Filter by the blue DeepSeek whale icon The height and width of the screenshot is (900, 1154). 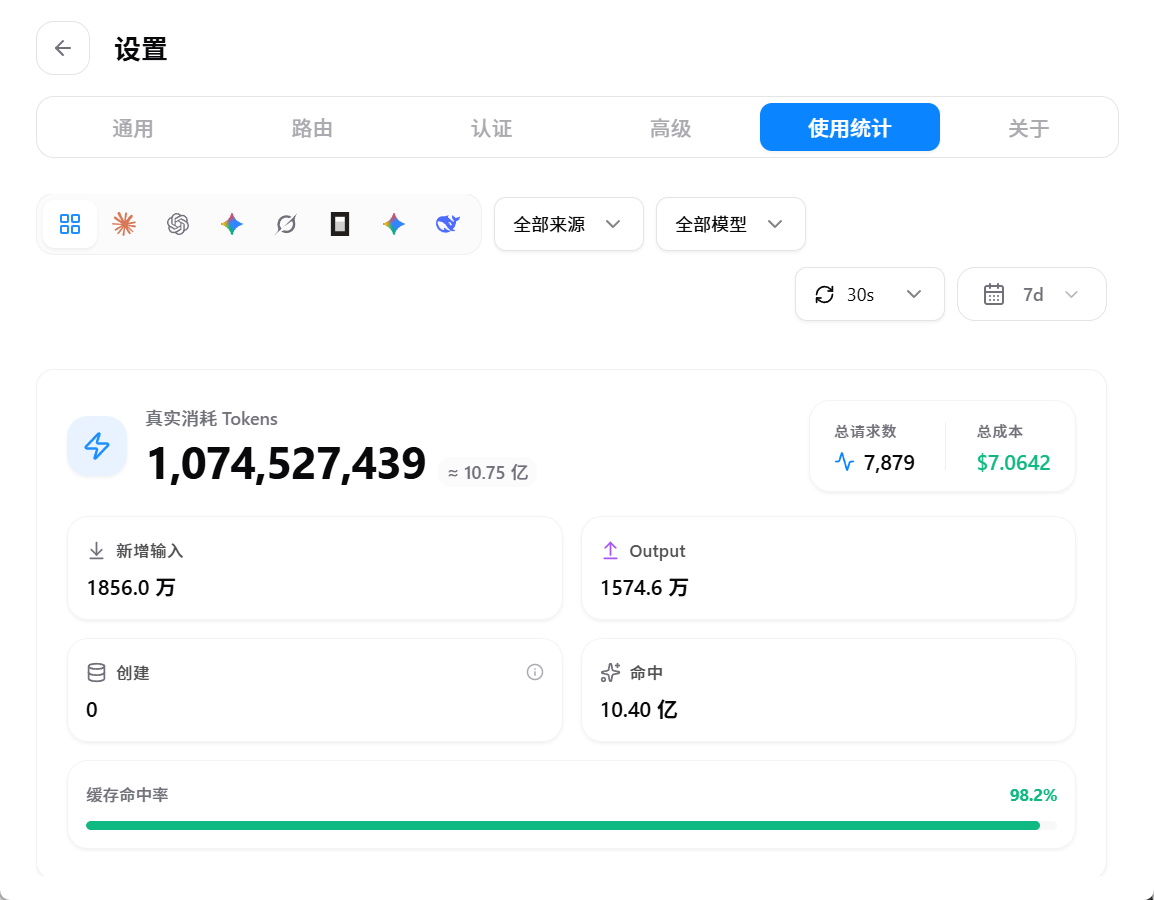(x=447, y=224)
